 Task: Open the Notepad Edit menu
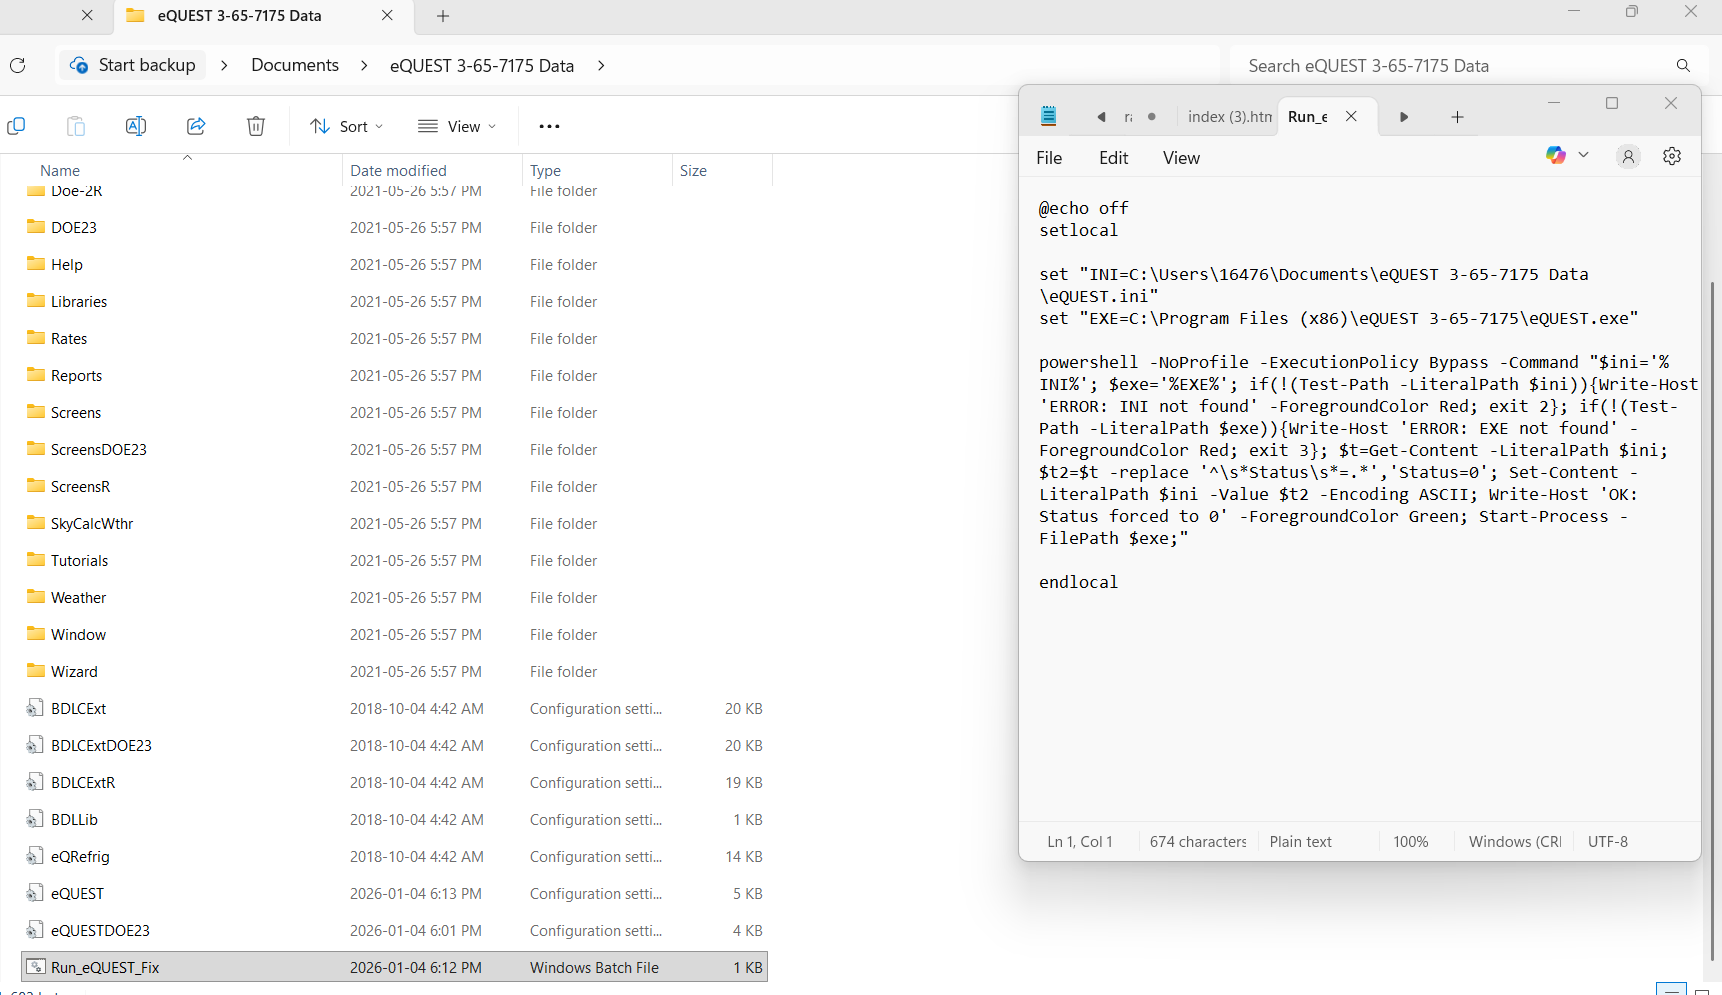(x=1113, y=158)
